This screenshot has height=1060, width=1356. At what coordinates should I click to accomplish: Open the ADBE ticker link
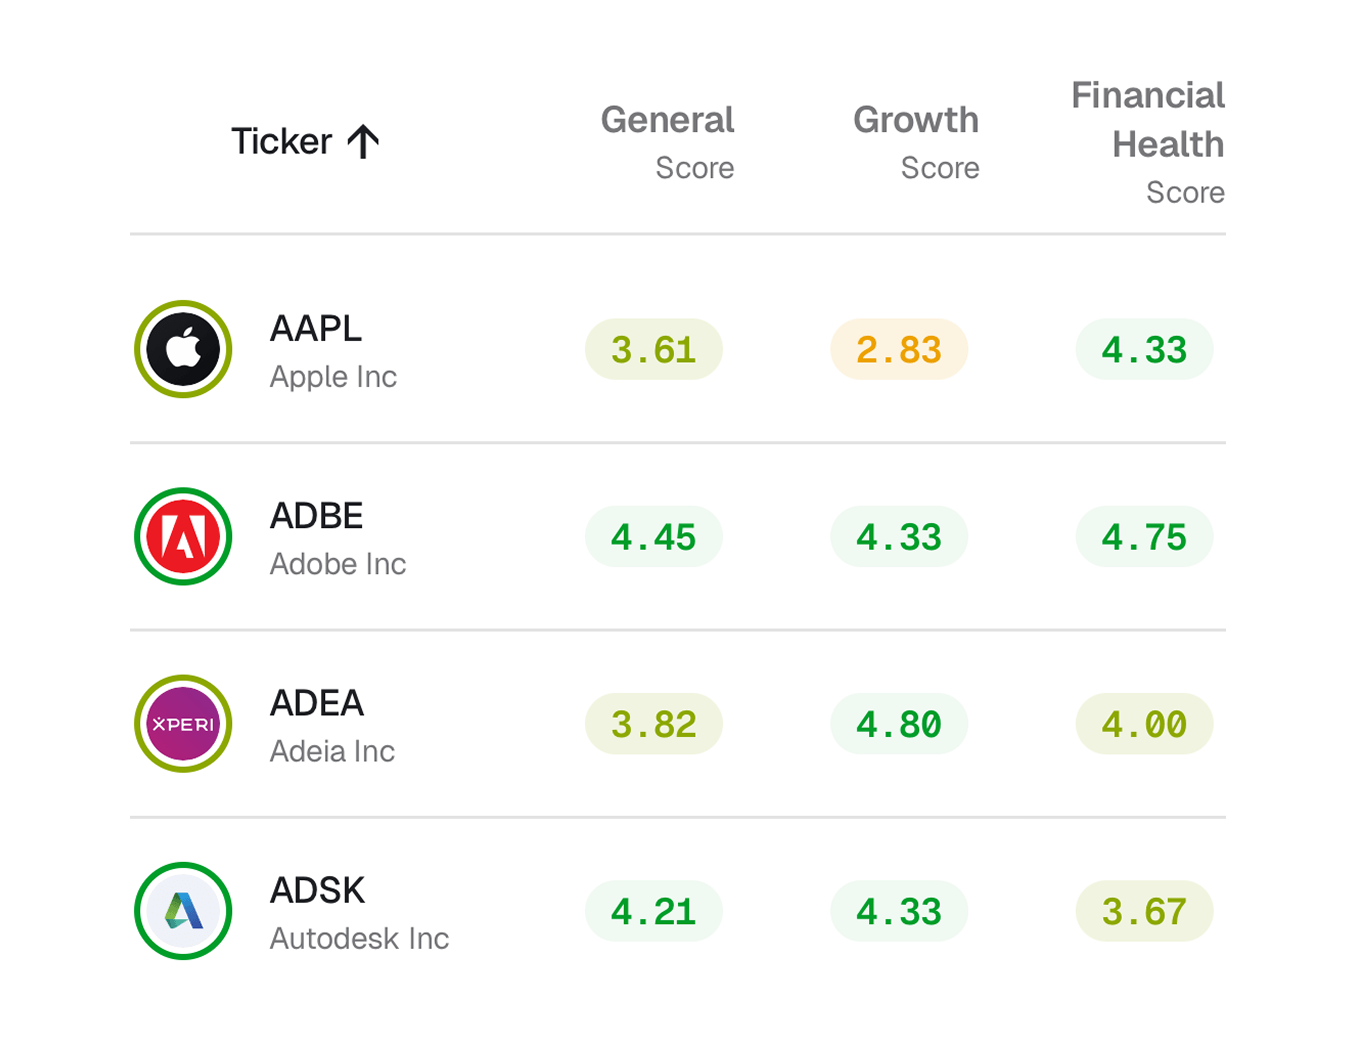pyautogui.click(x=317, y=516)
